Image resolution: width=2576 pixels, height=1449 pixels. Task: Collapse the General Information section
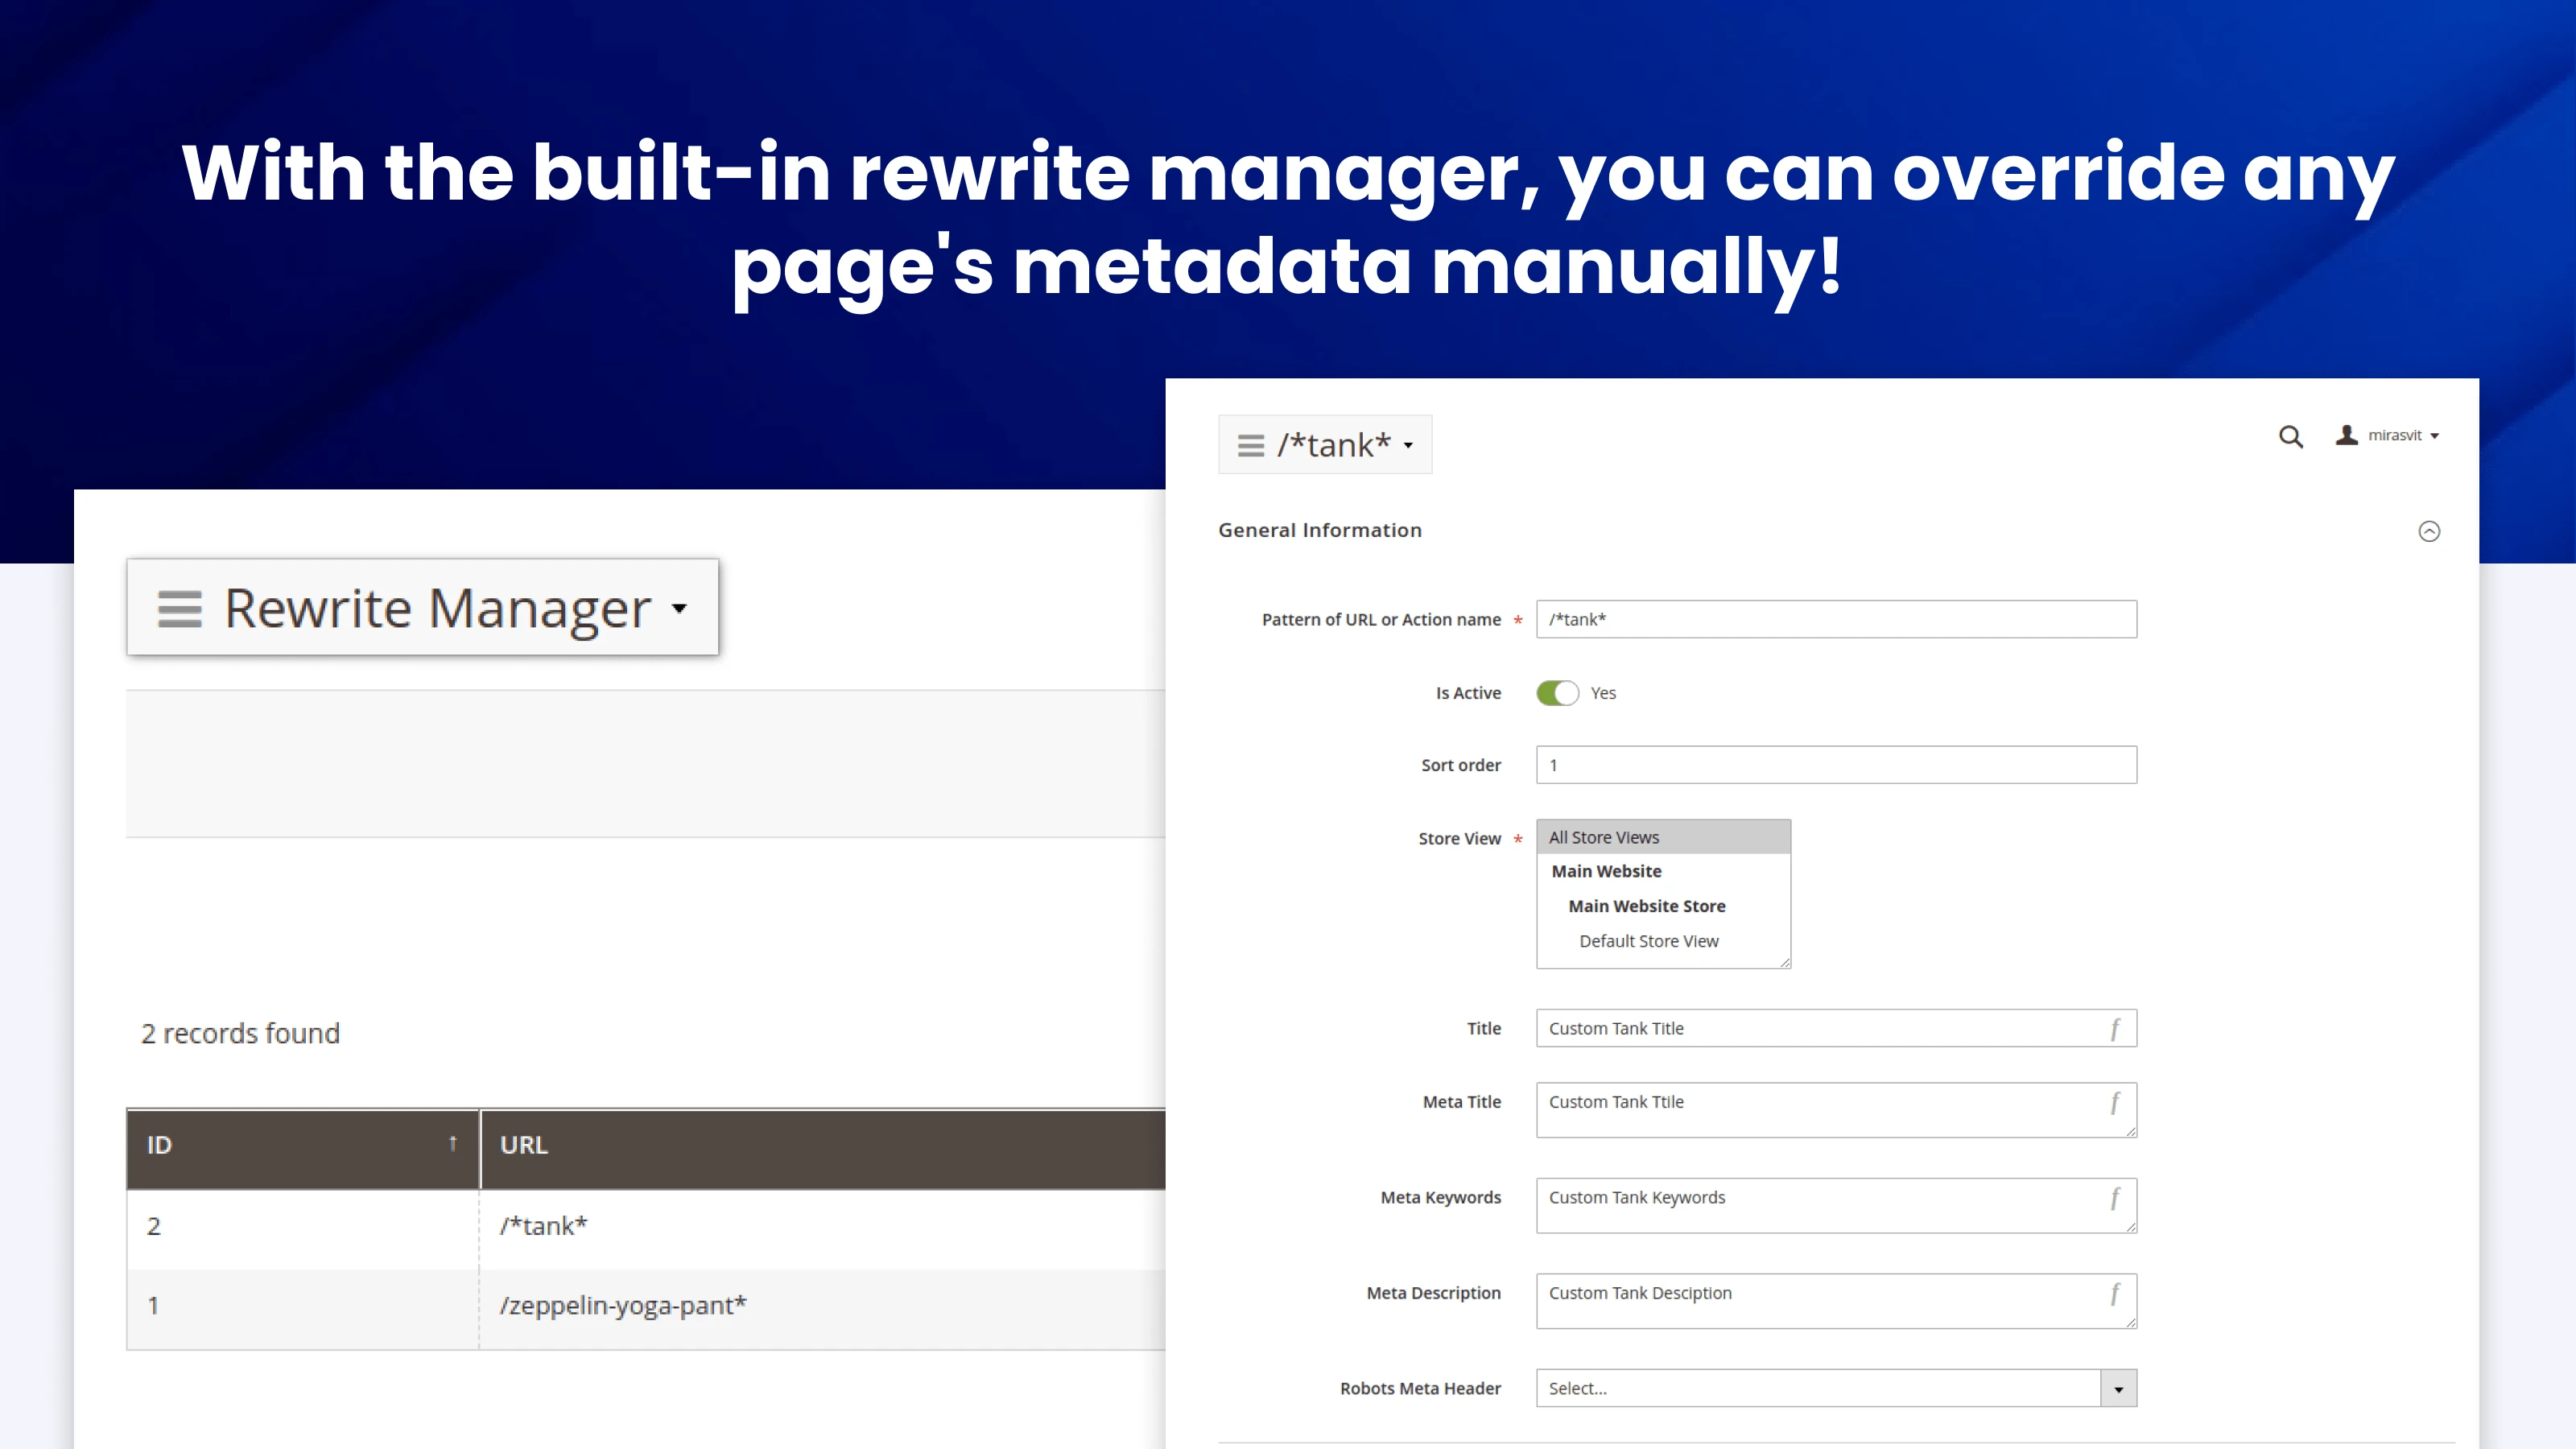(2430, 531)
